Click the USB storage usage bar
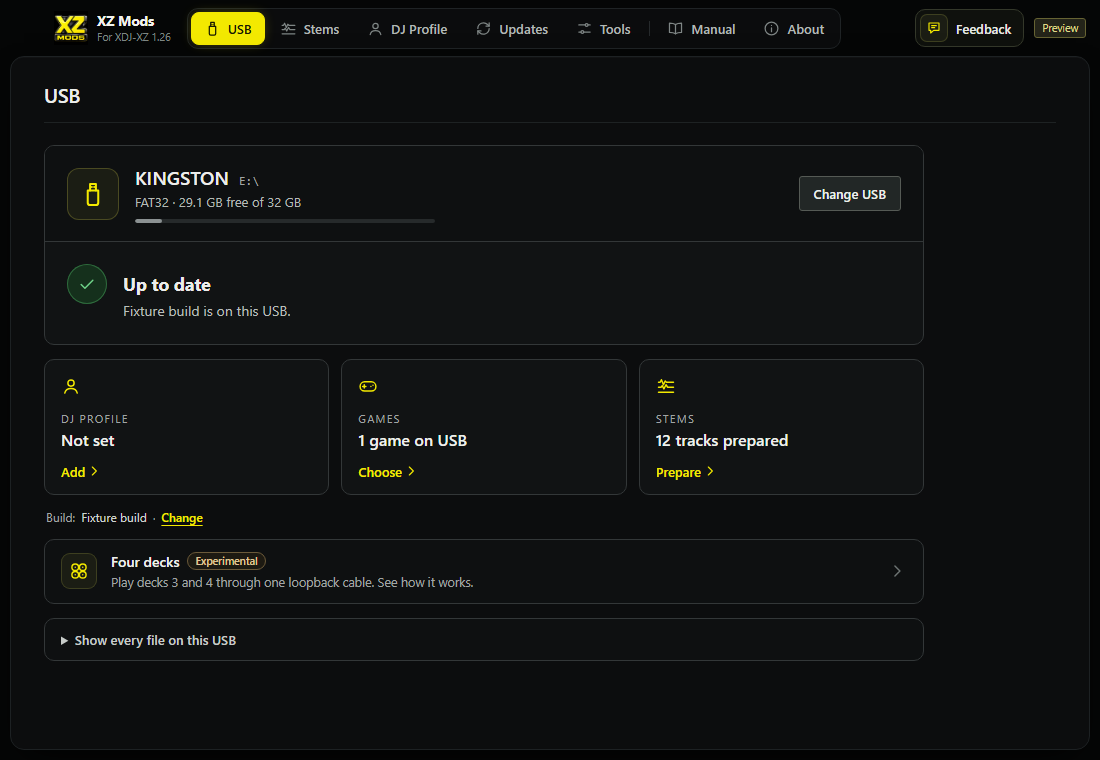 pyautogui.click(x=285, y=221)
